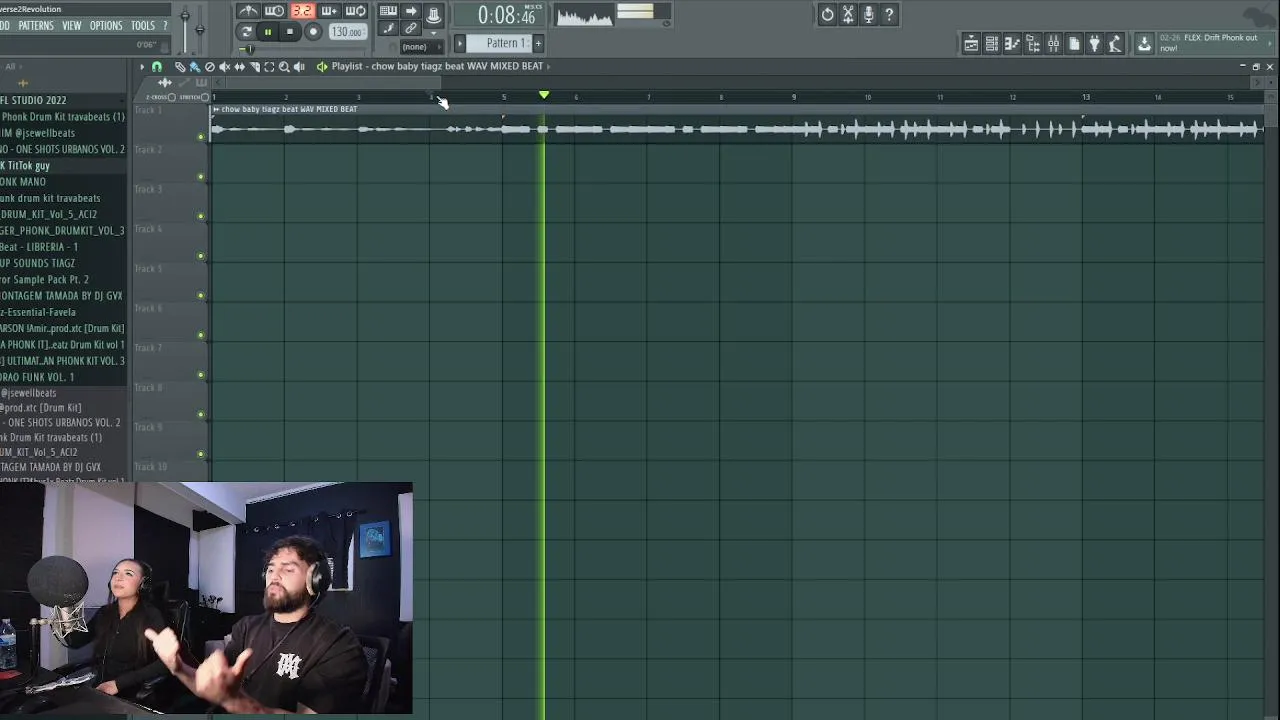The height and width of the screenshot is (720, 1280).
Task: Add new pattern with plus button
Action: 538,43
